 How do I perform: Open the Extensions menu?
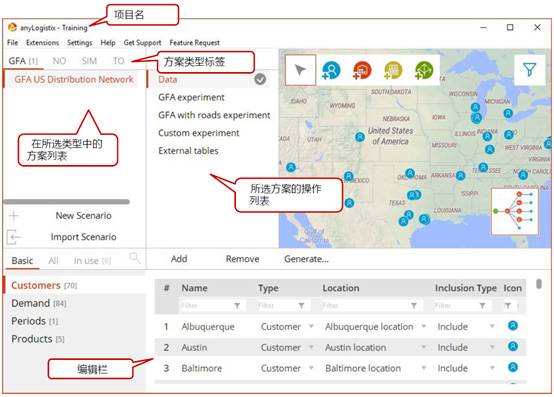coord(42,43)
